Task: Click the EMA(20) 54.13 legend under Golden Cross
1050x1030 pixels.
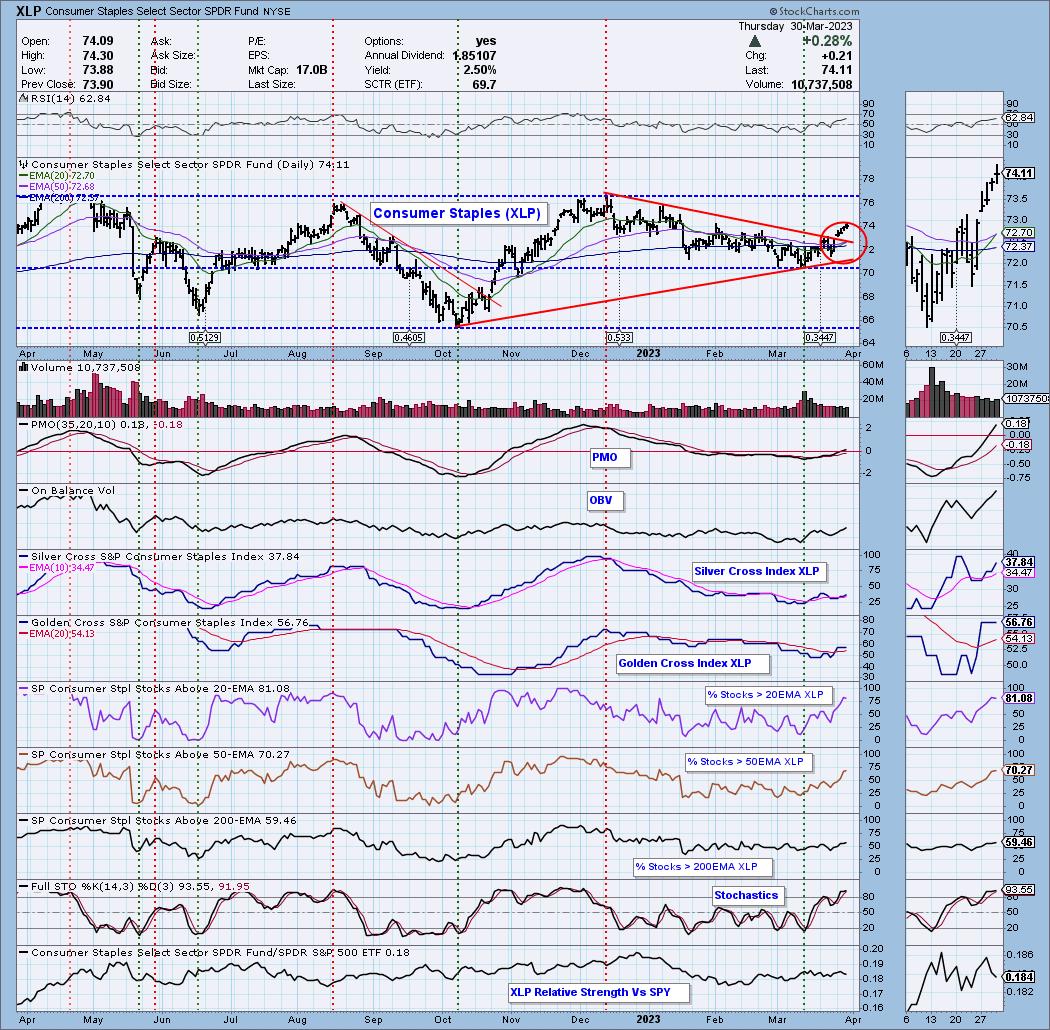Action: [x=57, y=634]
